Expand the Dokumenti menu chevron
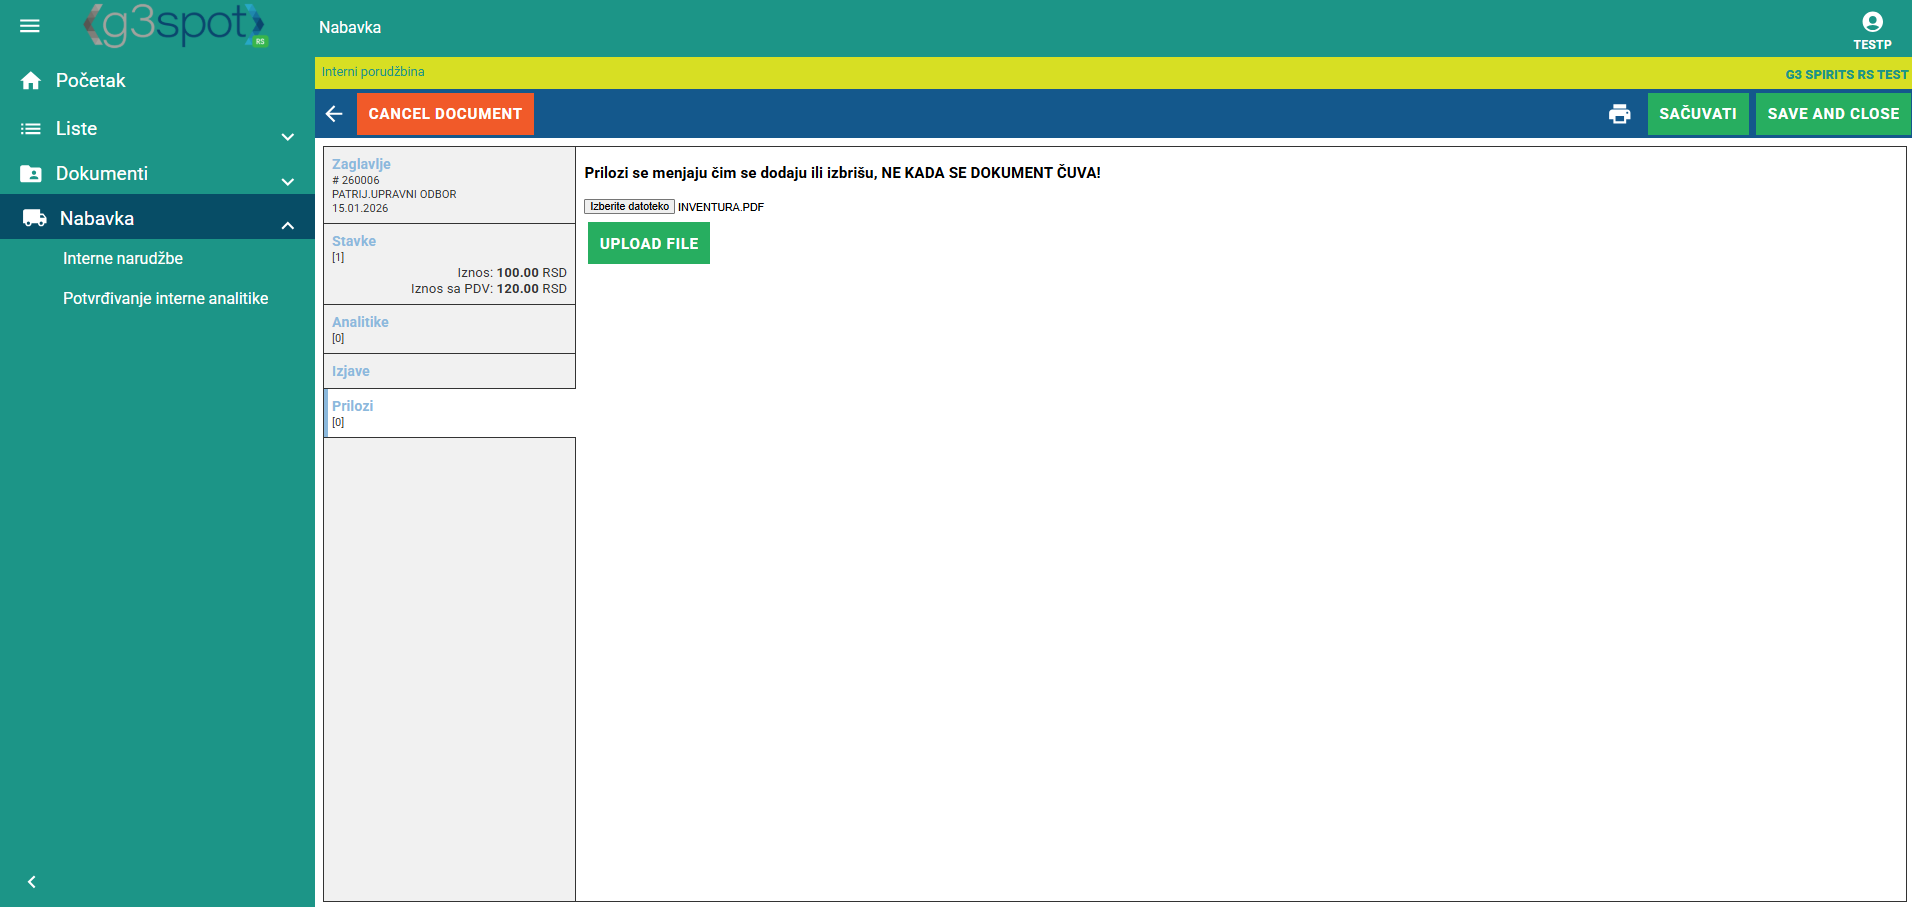 (x=288, y=181)
